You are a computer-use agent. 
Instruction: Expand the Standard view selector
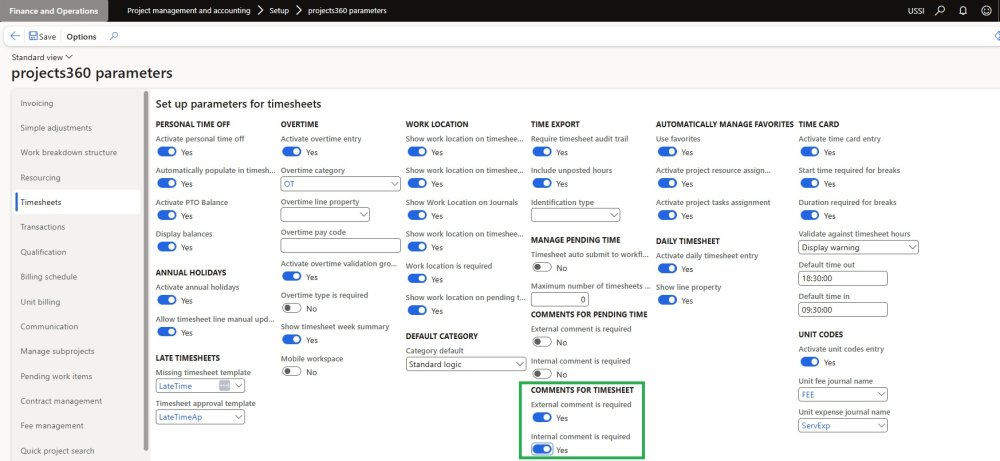[35, 57]
